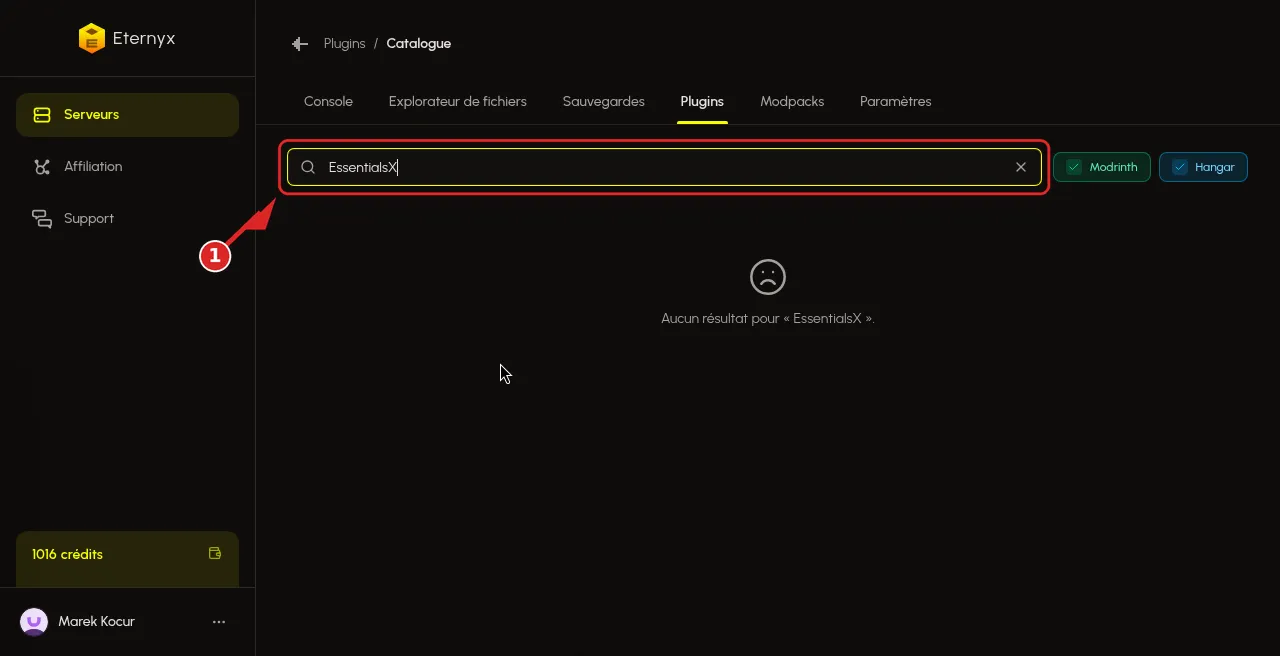The height and width of the screenshot is (656, 1280).
Task: Click the Support chat icon
Action: click(x=42, y=219)
